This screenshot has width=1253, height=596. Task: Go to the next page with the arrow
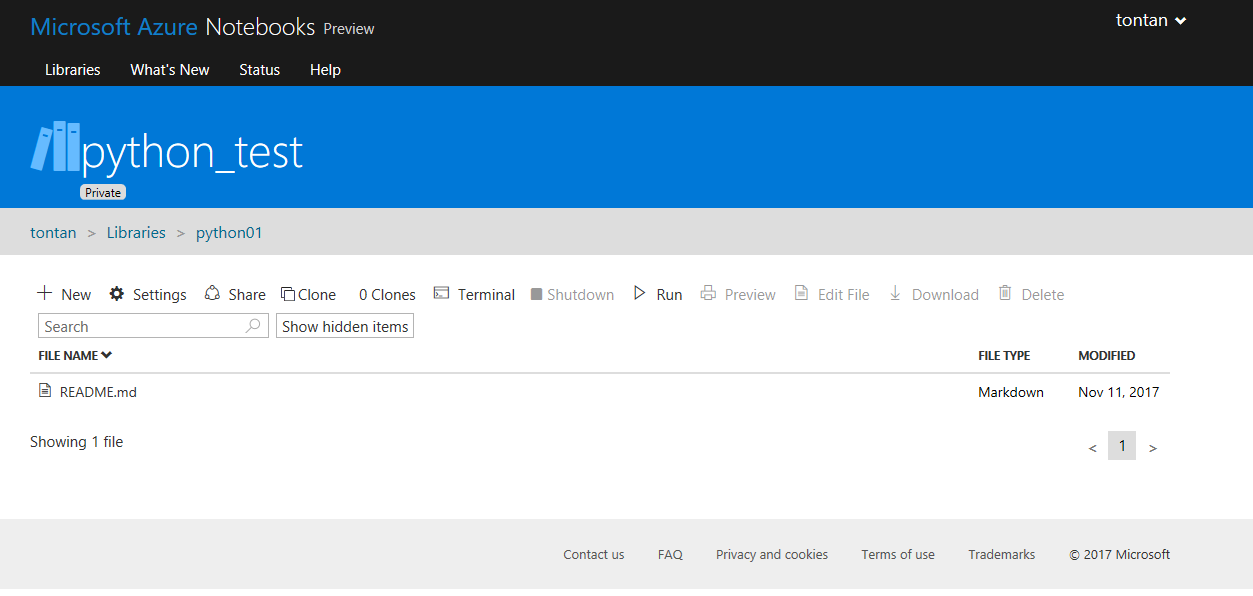click(1152, 446)
